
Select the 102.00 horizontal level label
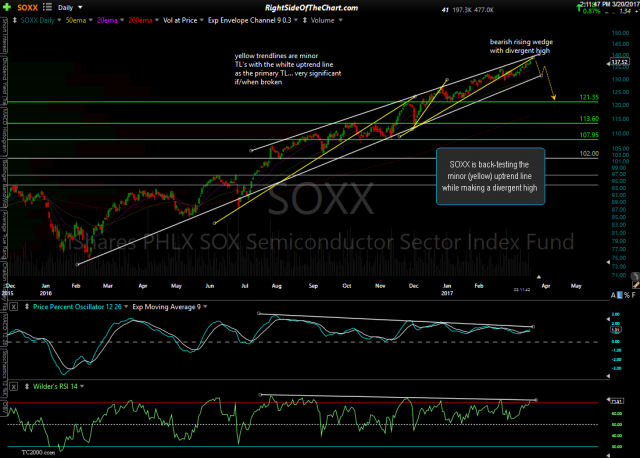[589, 153]
